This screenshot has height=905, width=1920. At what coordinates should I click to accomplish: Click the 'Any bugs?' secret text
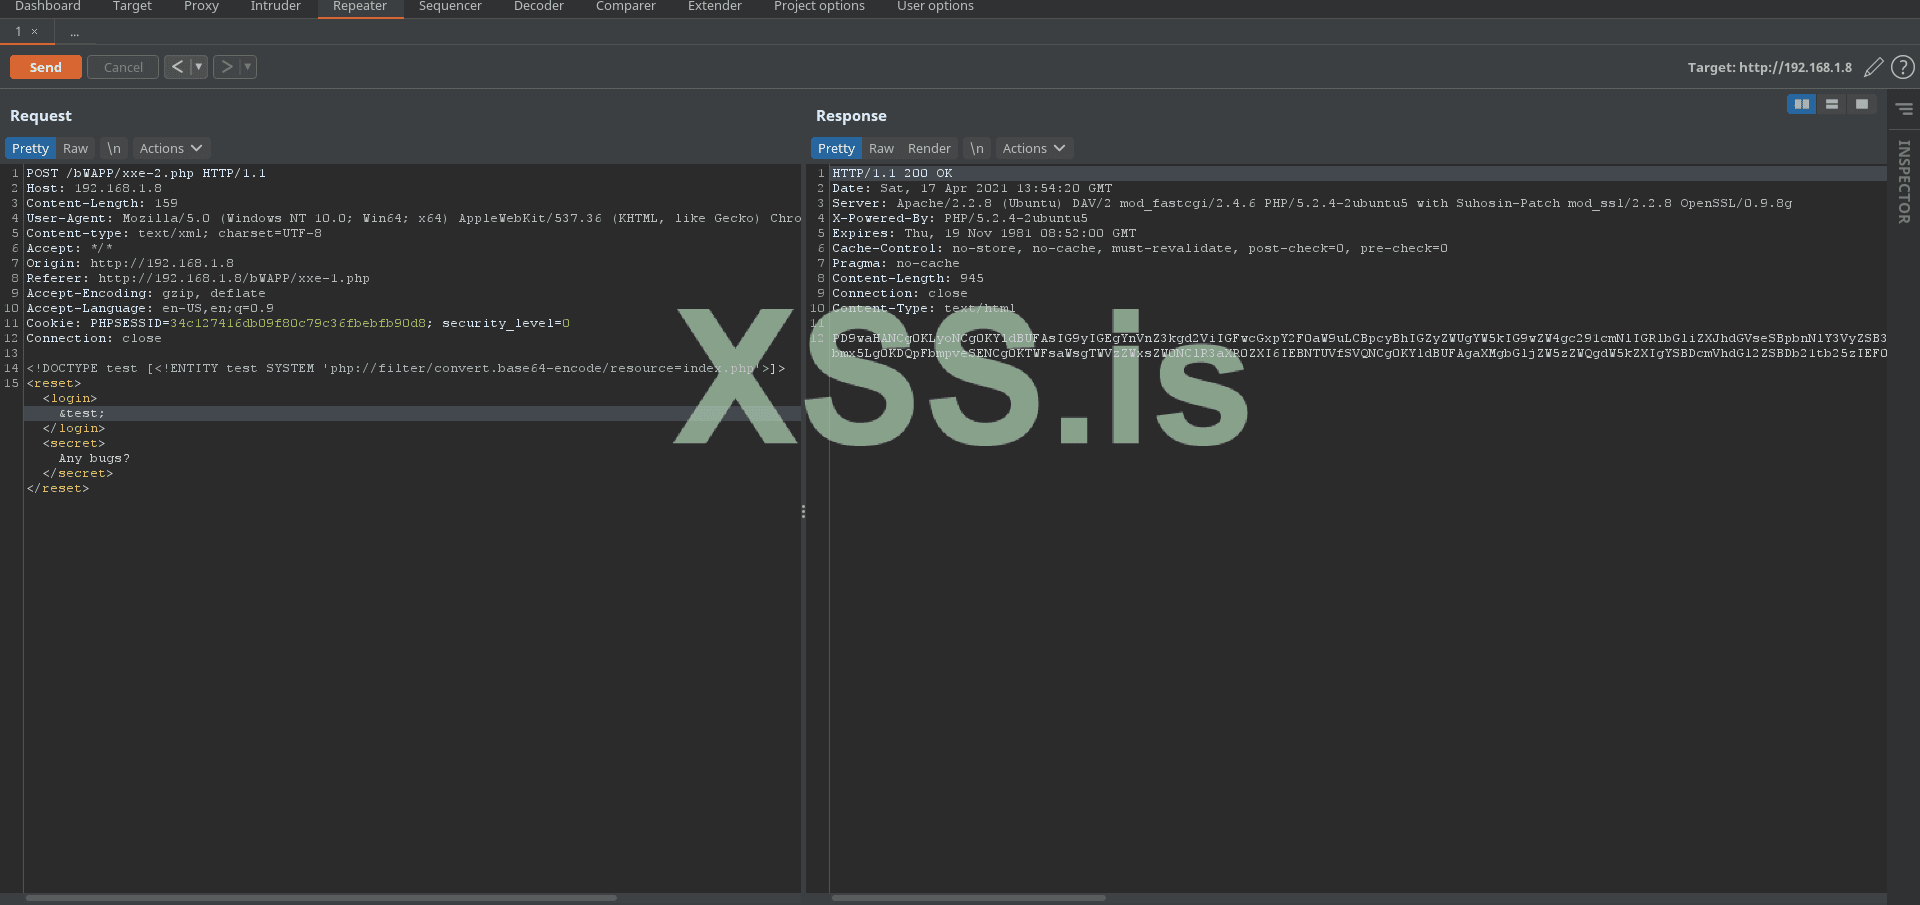click(94, 459)
